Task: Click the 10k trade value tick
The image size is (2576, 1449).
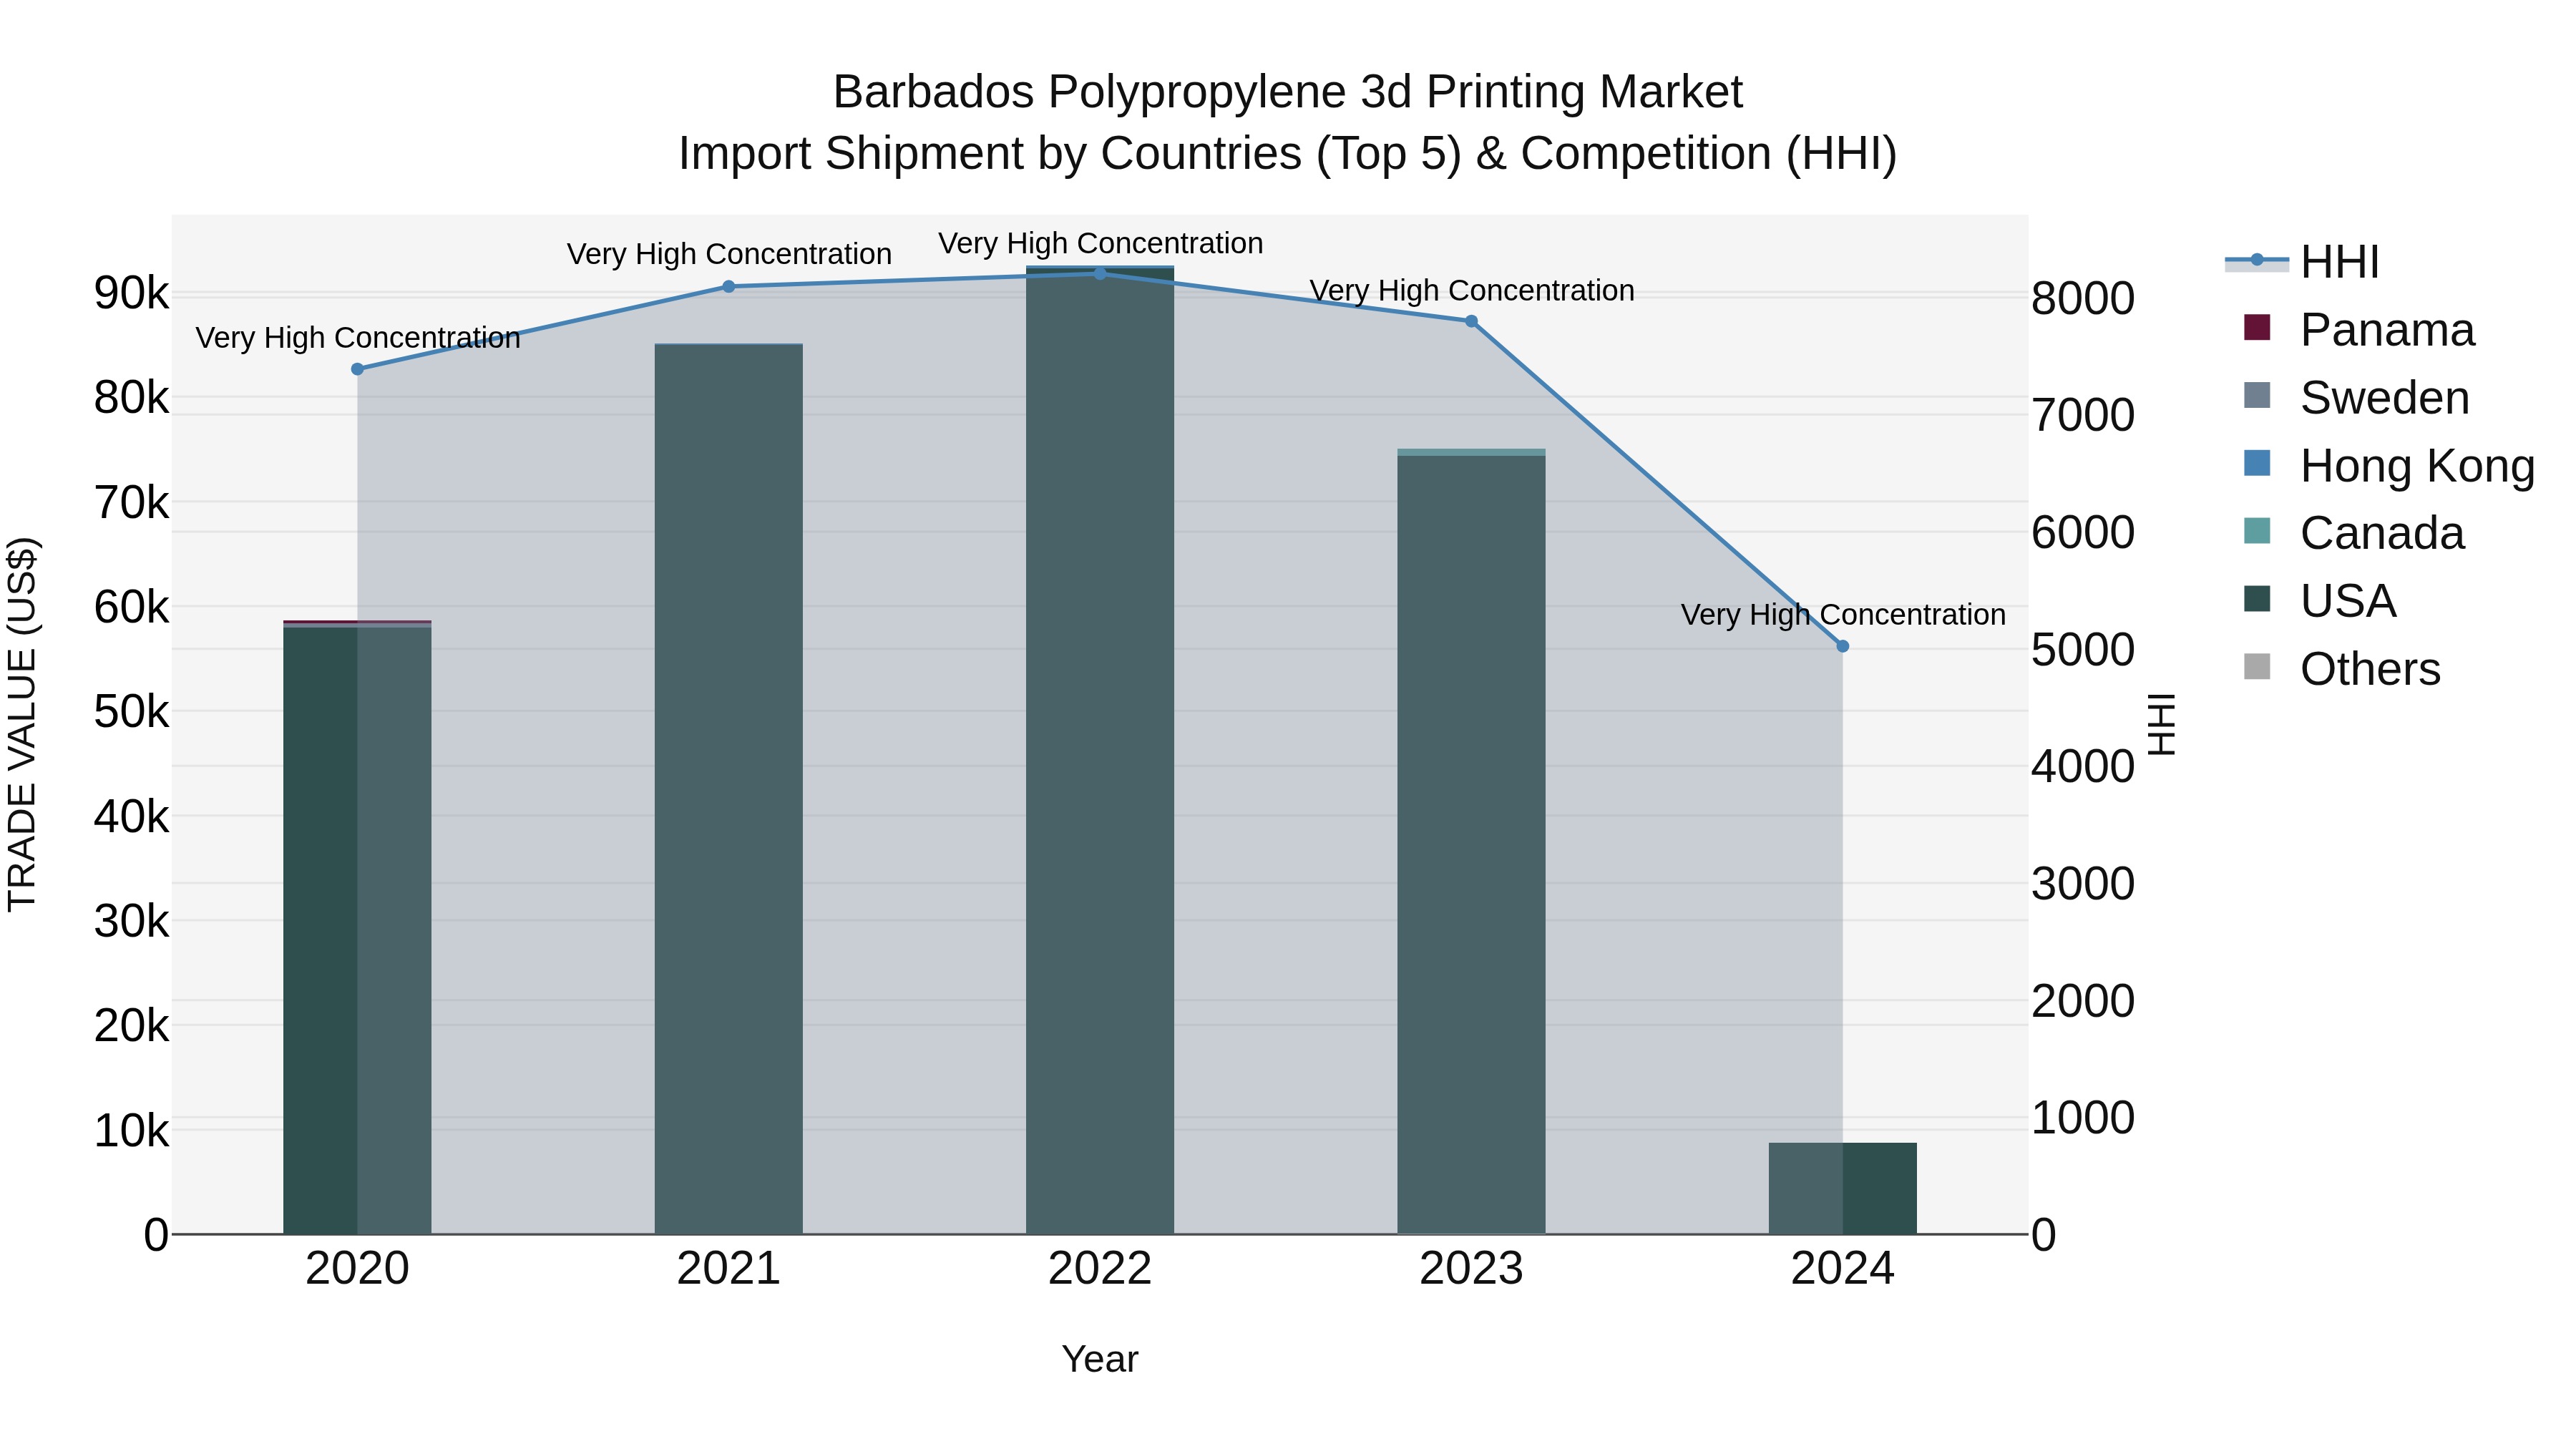Action: pyautogui.click(x=131, y=1131)
